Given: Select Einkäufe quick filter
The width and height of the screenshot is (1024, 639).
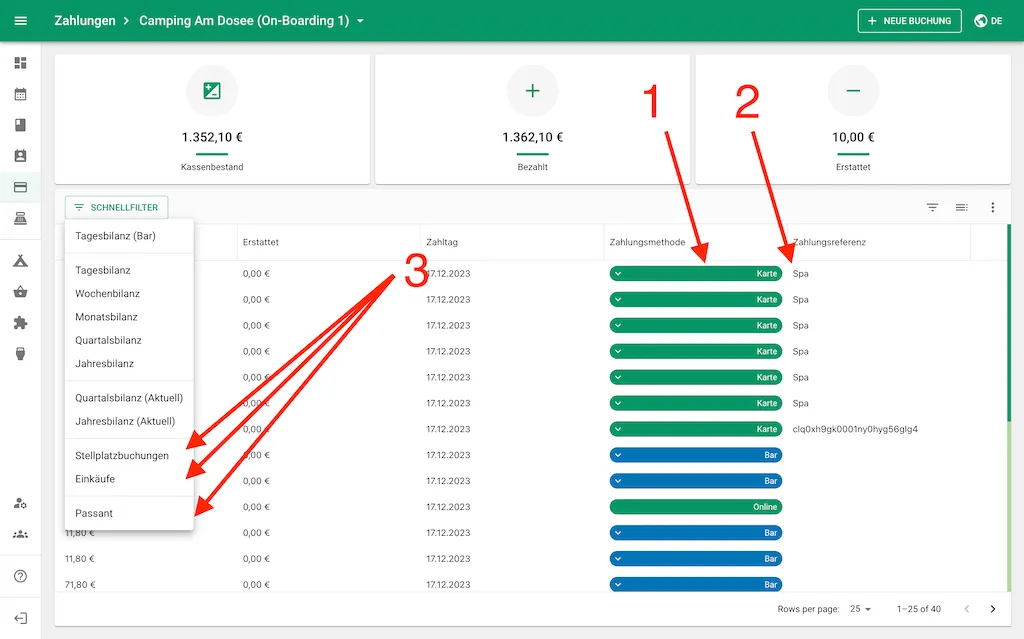Looking at the screenshot, I should [x=129, y=479].
